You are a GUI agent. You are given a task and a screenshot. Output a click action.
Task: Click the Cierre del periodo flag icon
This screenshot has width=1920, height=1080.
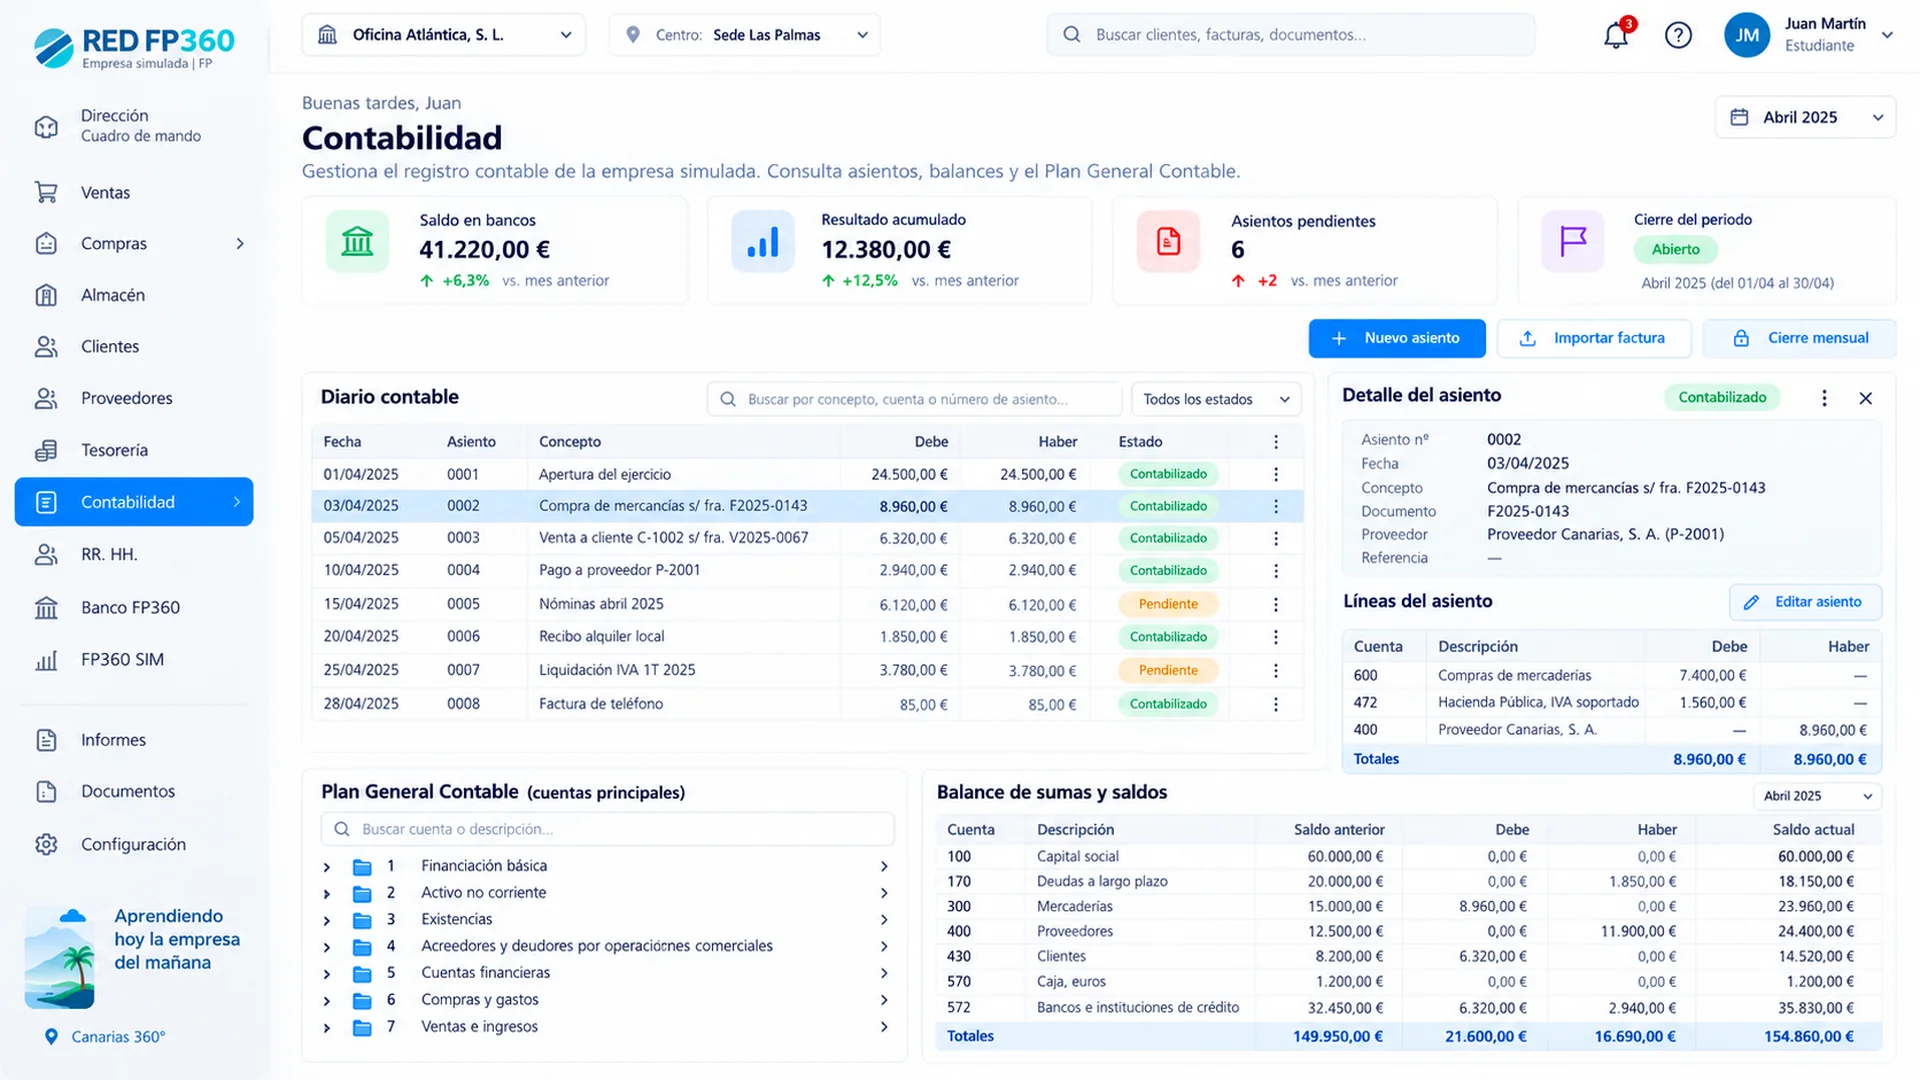(1573, 241)
